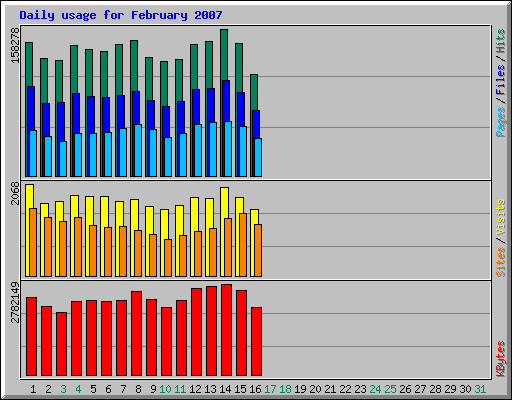Click day label 7 on the x-axis
This screenshot has height=400, width=512.
click(x=123, y=389)
